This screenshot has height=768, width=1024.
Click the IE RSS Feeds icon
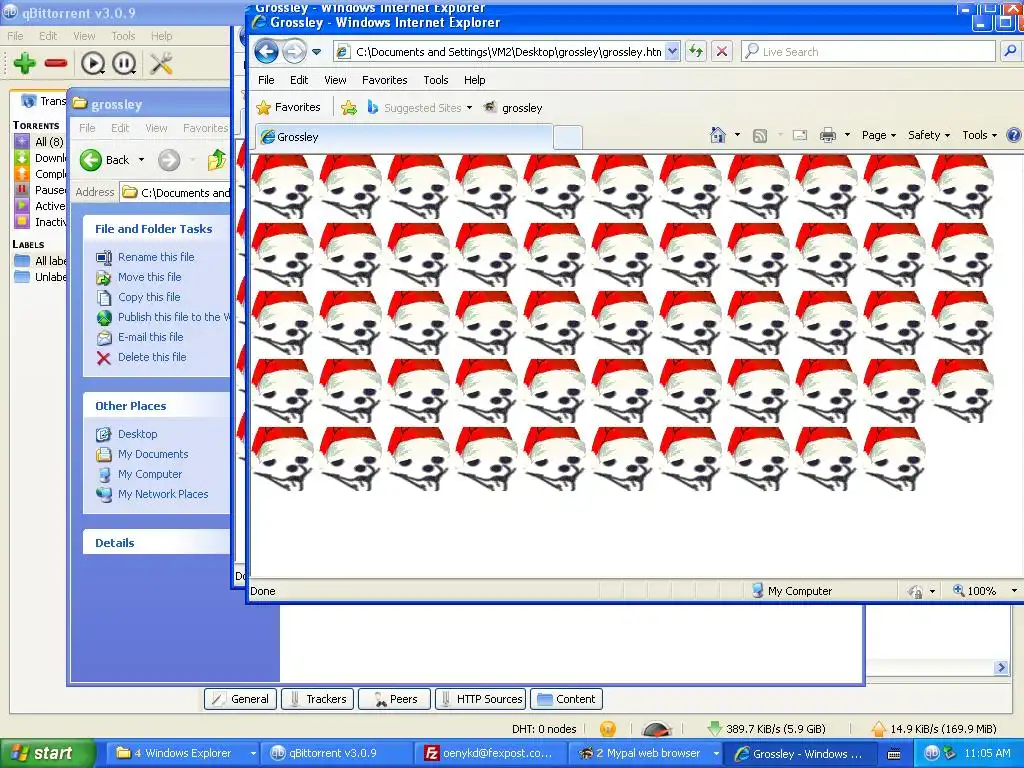click(760, 135)
